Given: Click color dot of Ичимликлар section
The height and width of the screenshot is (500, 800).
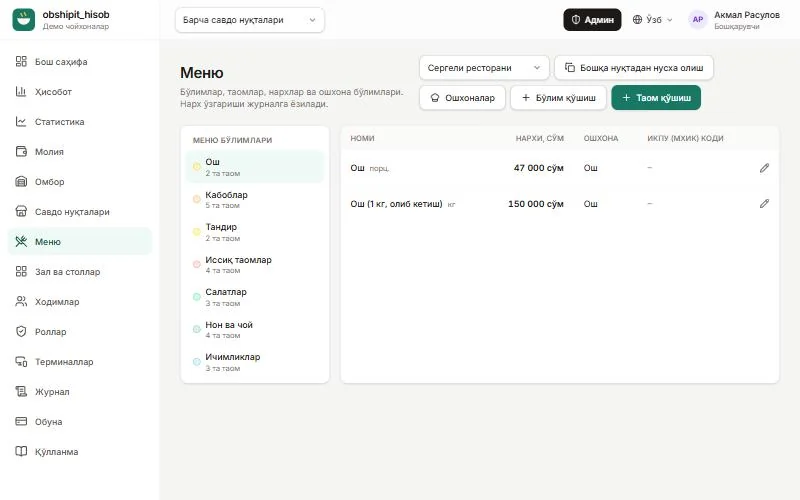Looking at the screenshot, I should point(196,362).
